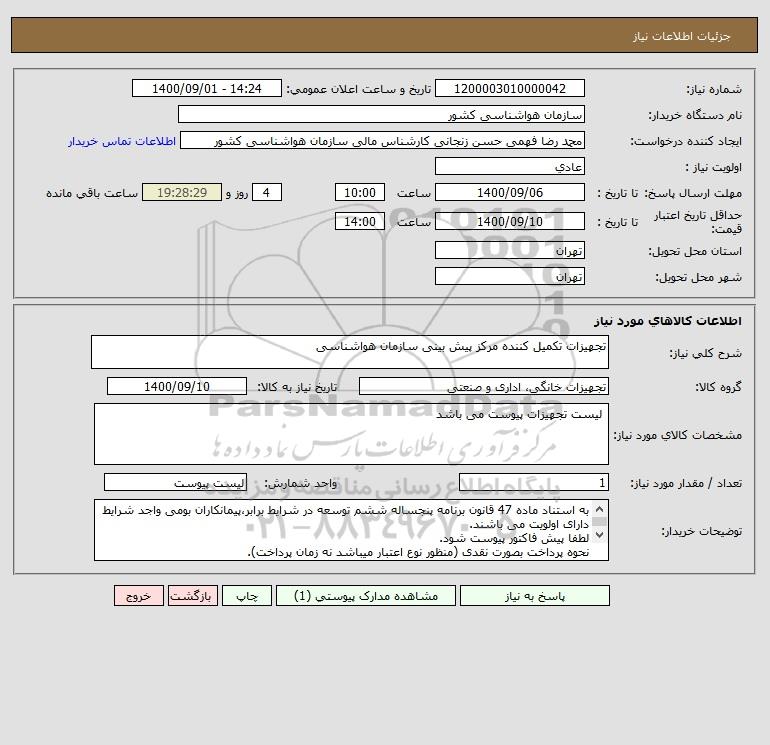Viewport: 770px width, 745px height.
Task: Click general description field تجهیزات تکمیل کننده
Action: [x=350, y=352]
